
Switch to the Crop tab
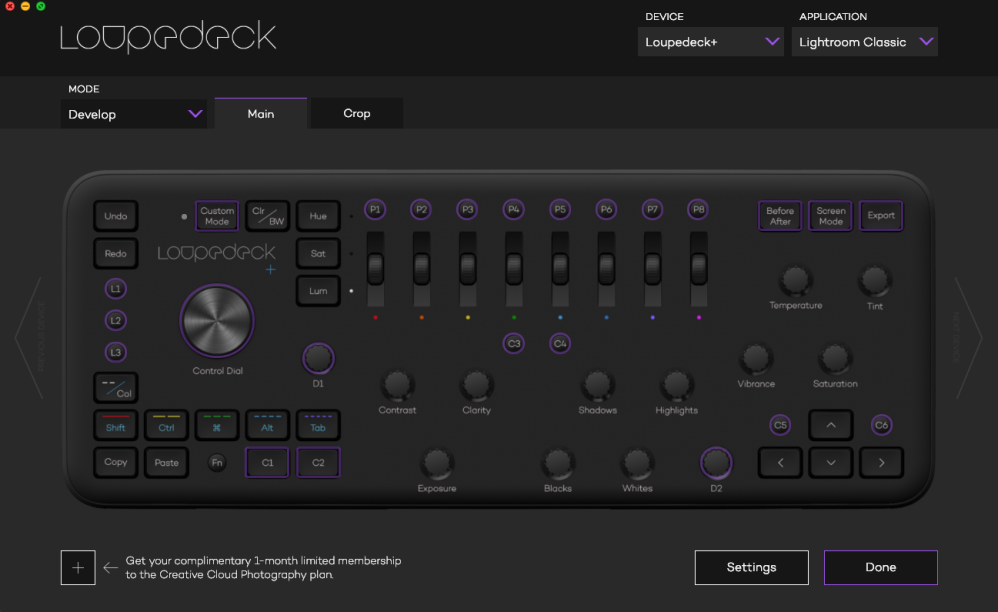click(356, 113)
